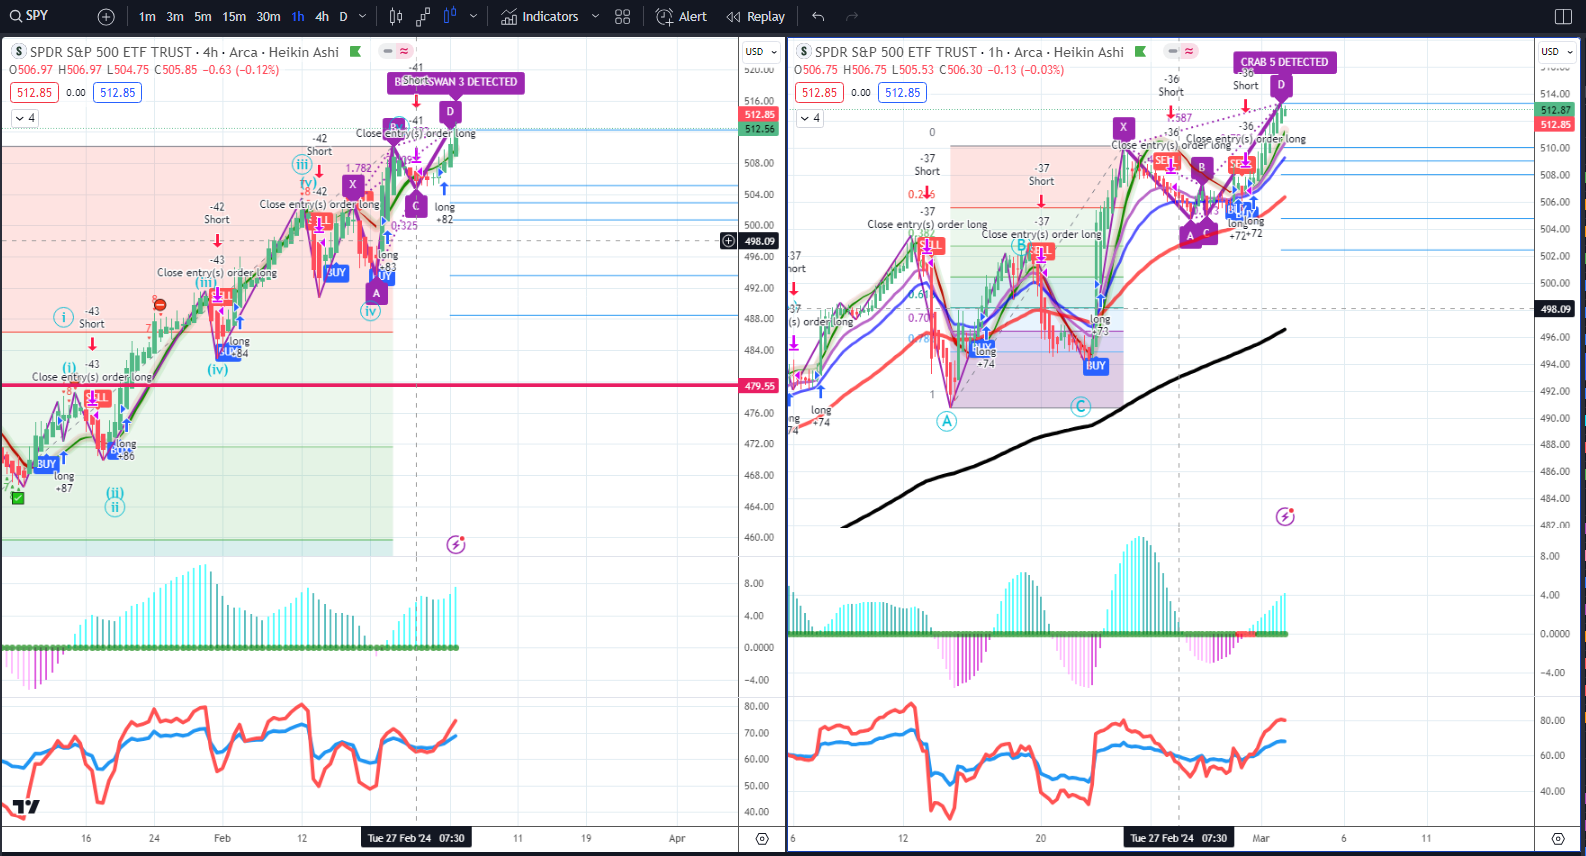
Task: Click the crosshair plus button at 498.09
Action: 728,241
